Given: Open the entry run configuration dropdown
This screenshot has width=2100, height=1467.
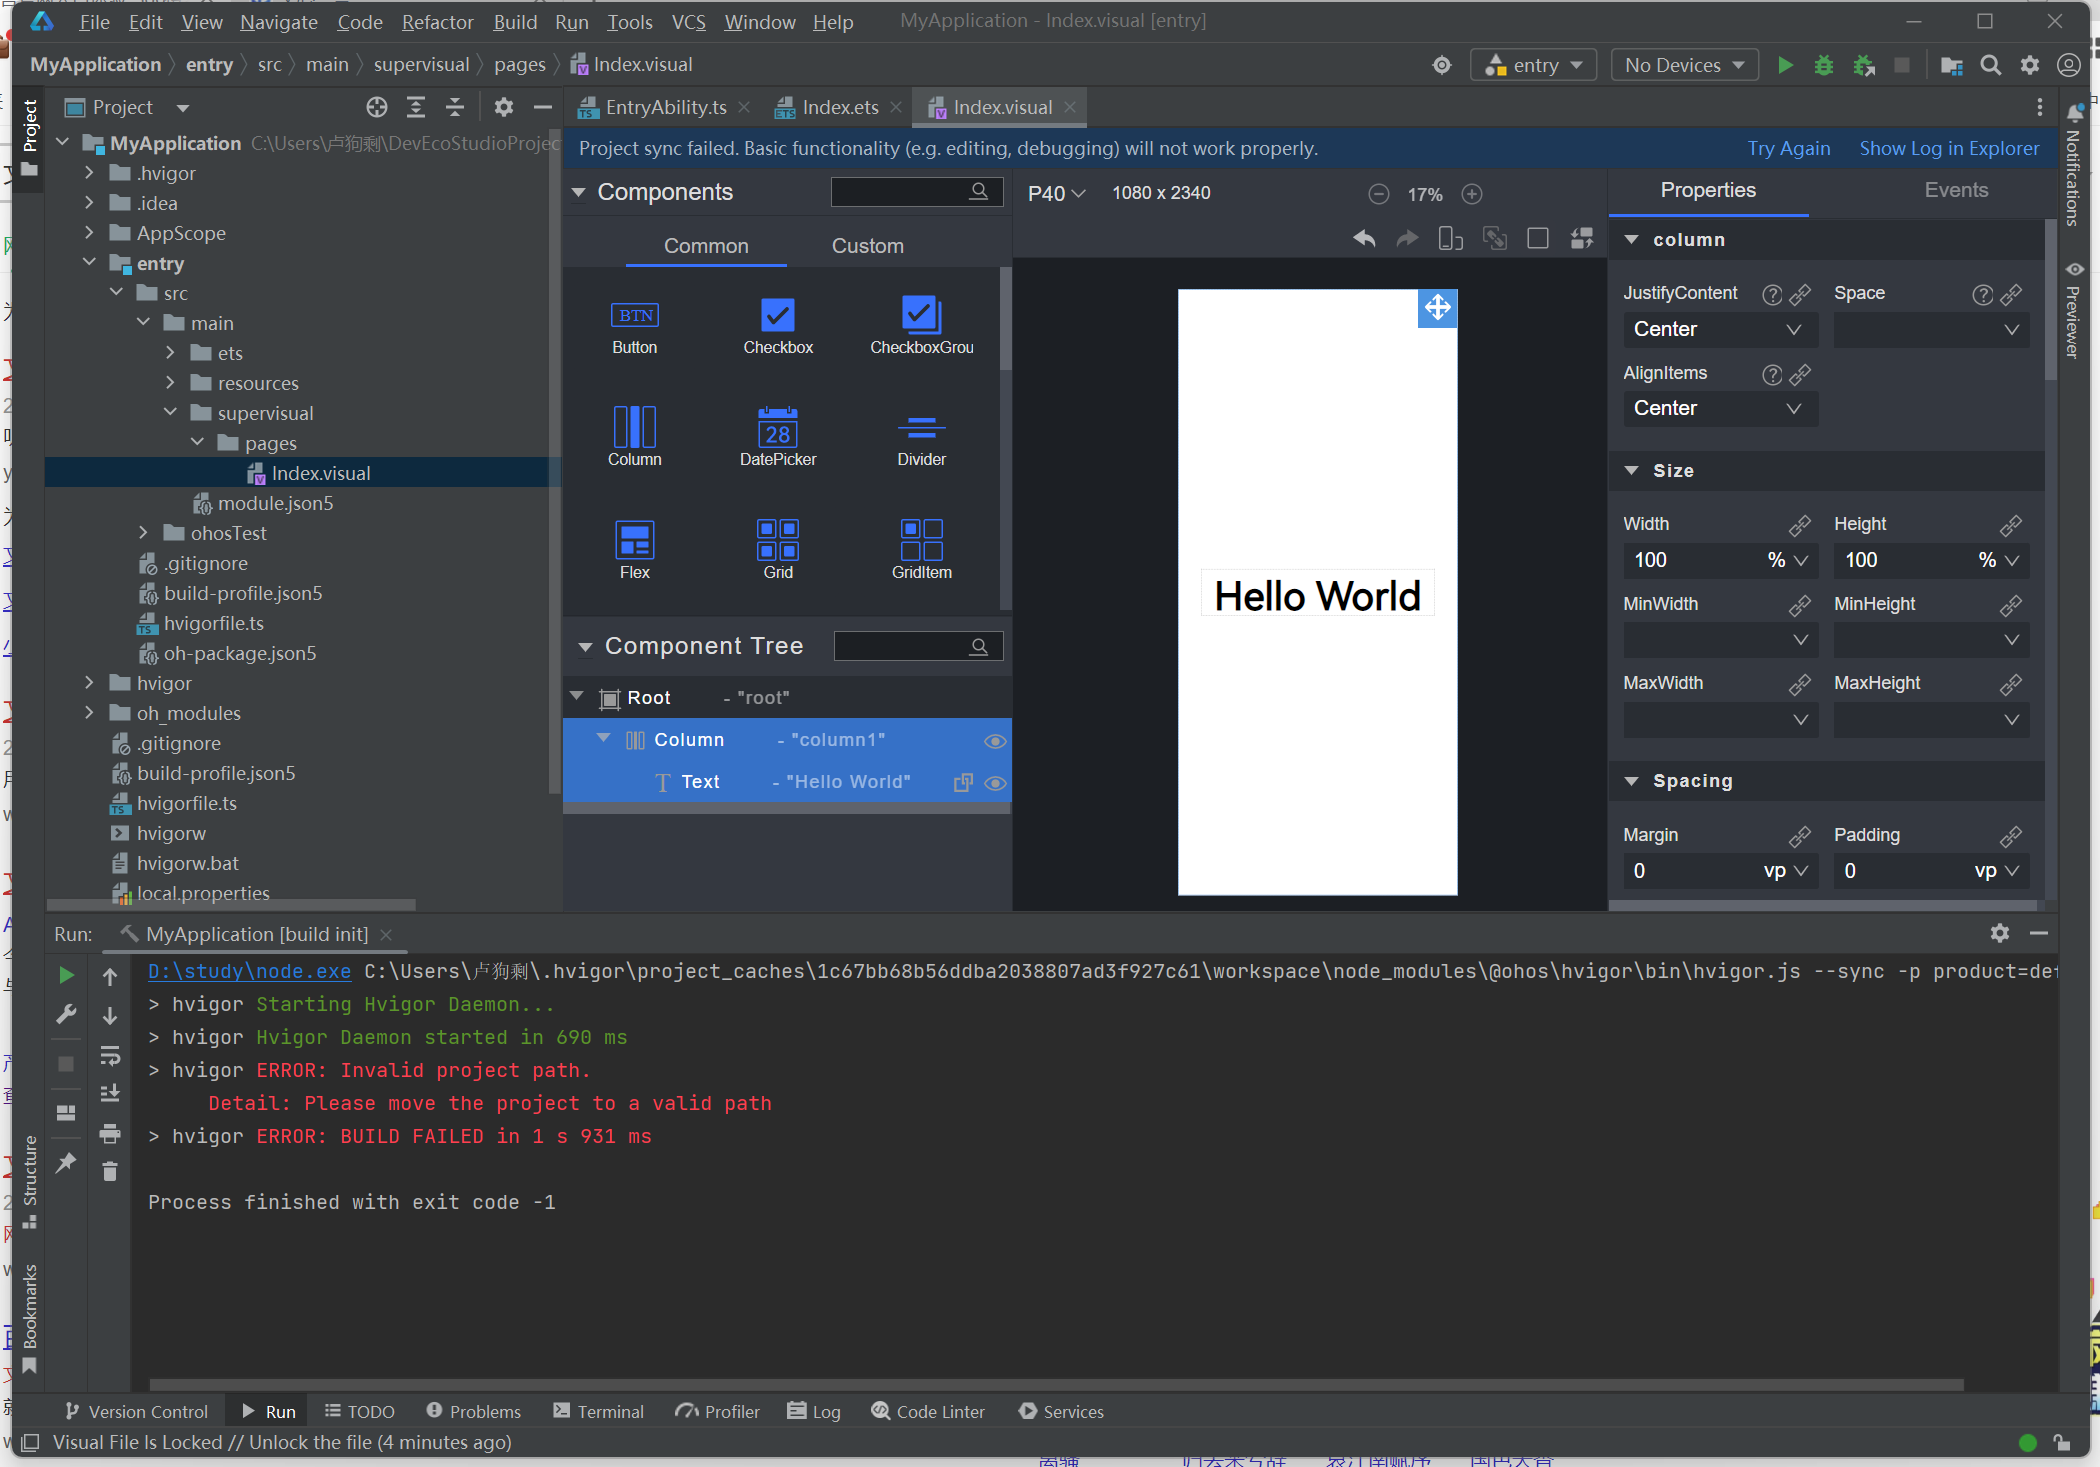Looking at the screenshot, I should [x=1534, y=65].
